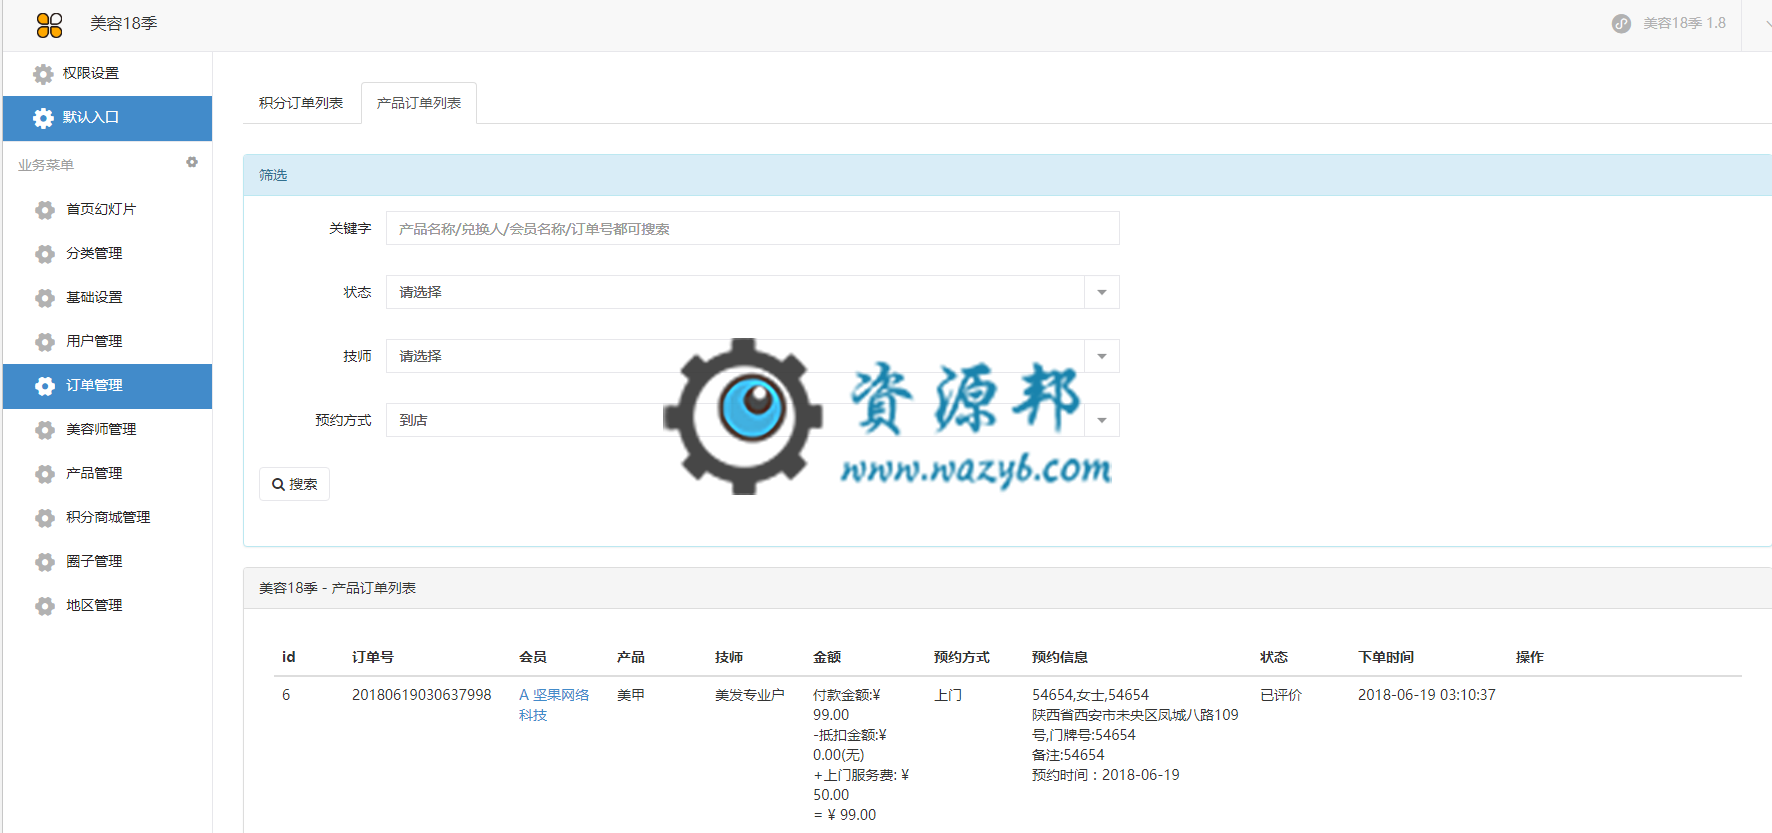Open 基础设置 in the sidebar

pos(107,297)
